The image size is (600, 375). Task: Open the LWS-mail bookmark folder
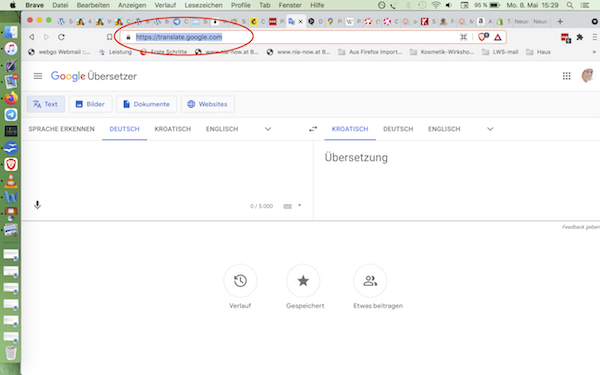coord(500,52)
